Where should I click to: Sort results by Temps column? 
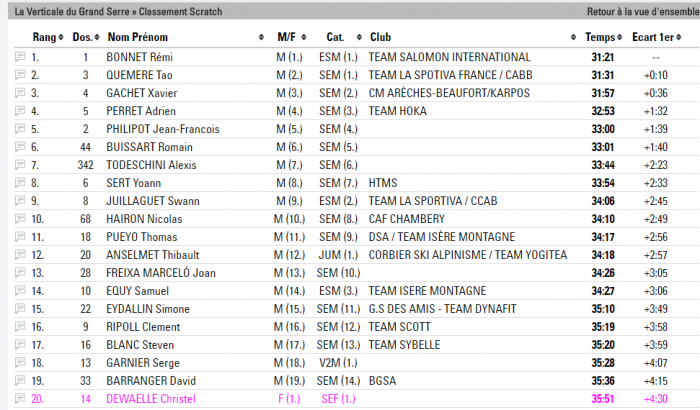(x=619, y=37)
